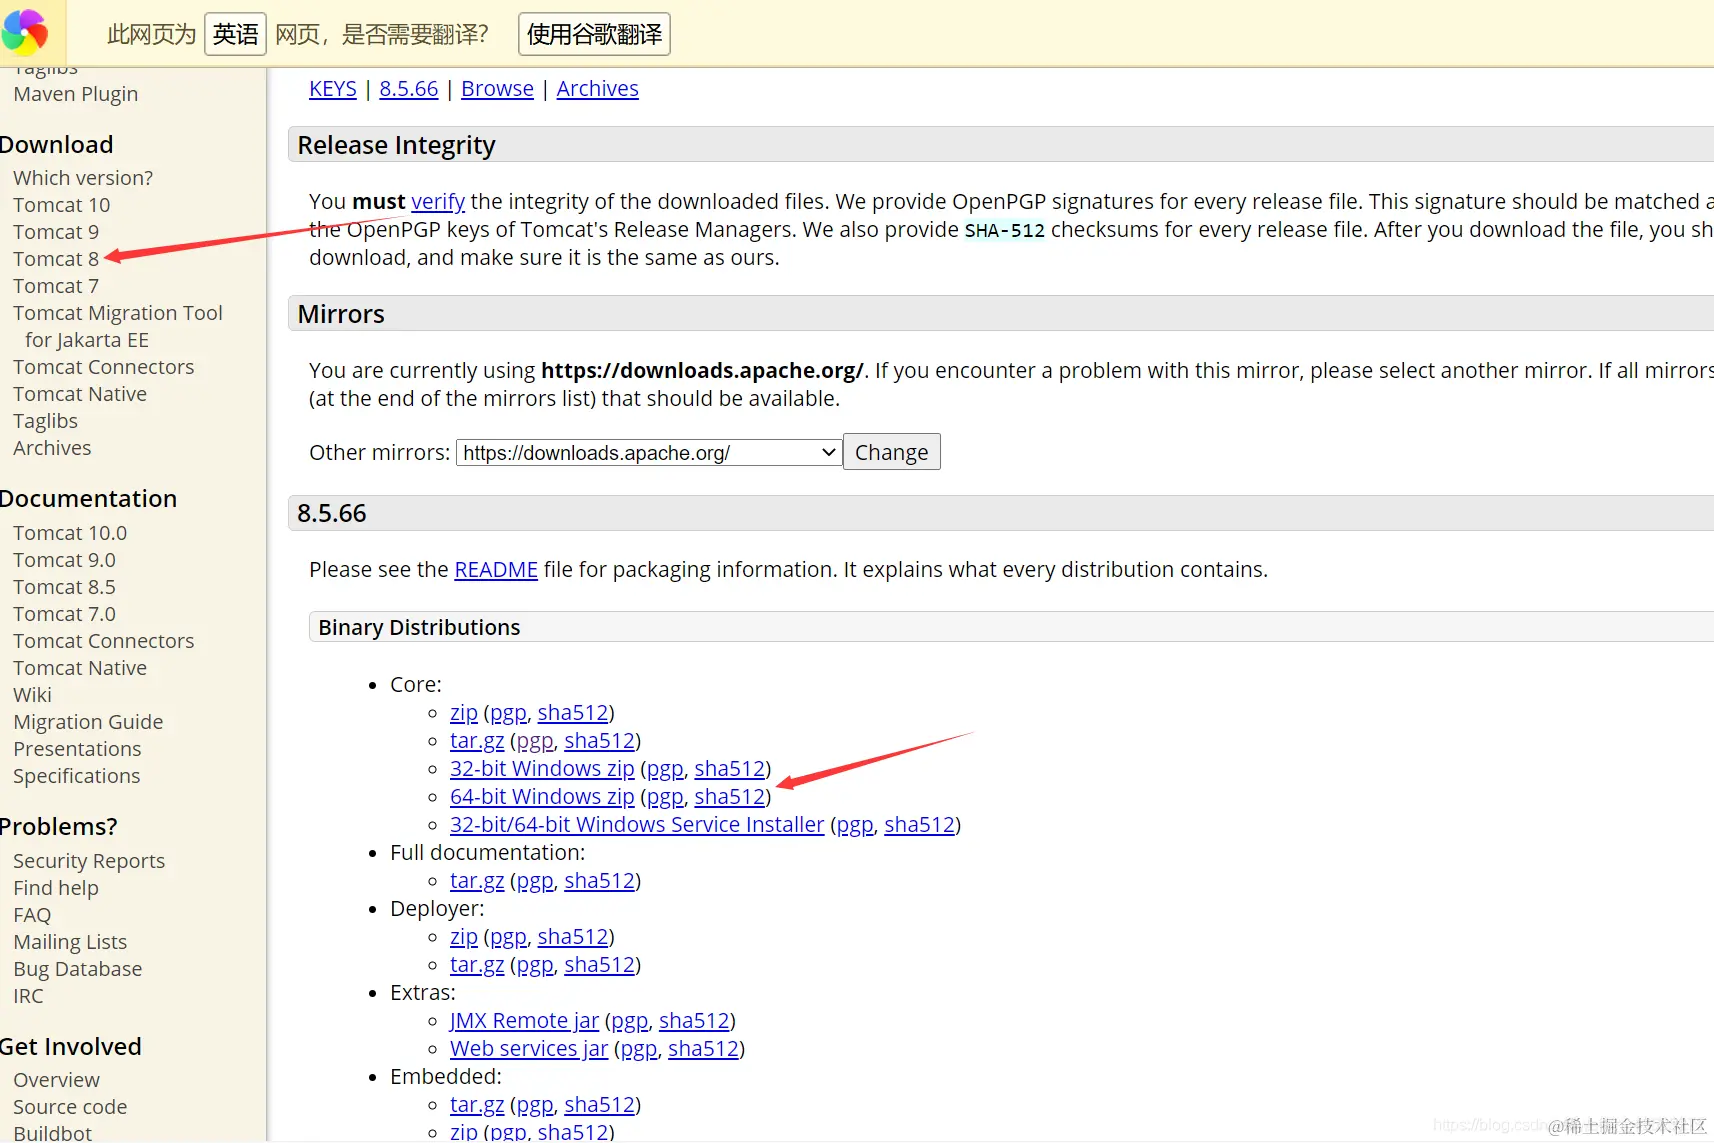Open FAQ in sidebar
Screen dimensions: 1714x1143
coord(32,915)
